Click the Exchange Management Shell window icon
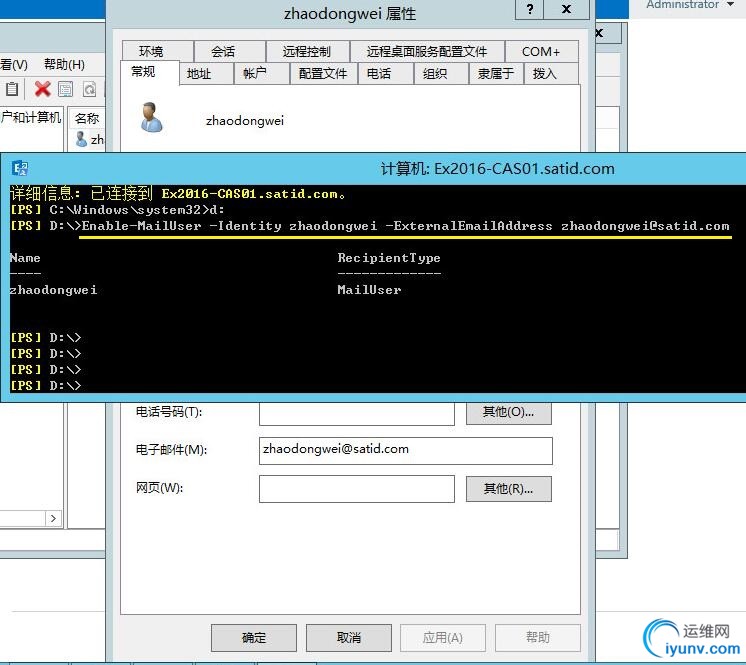This screenshot has height=665, width=746. (x=20, y=168)
